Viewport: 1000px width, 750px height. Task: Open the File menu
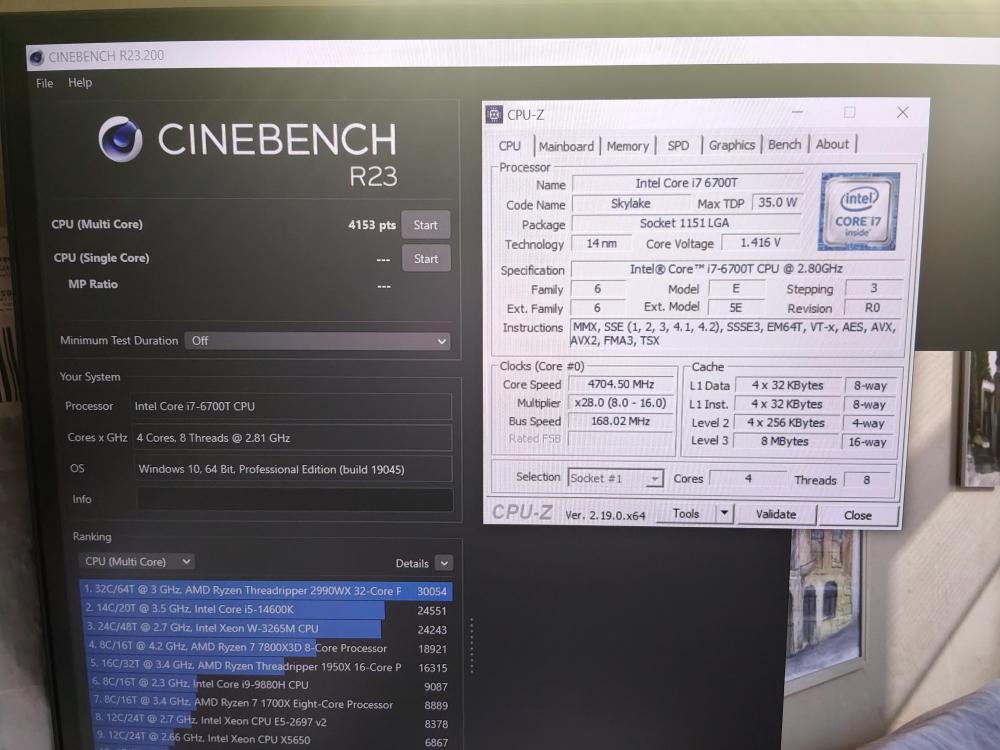[x=45, y=84]
